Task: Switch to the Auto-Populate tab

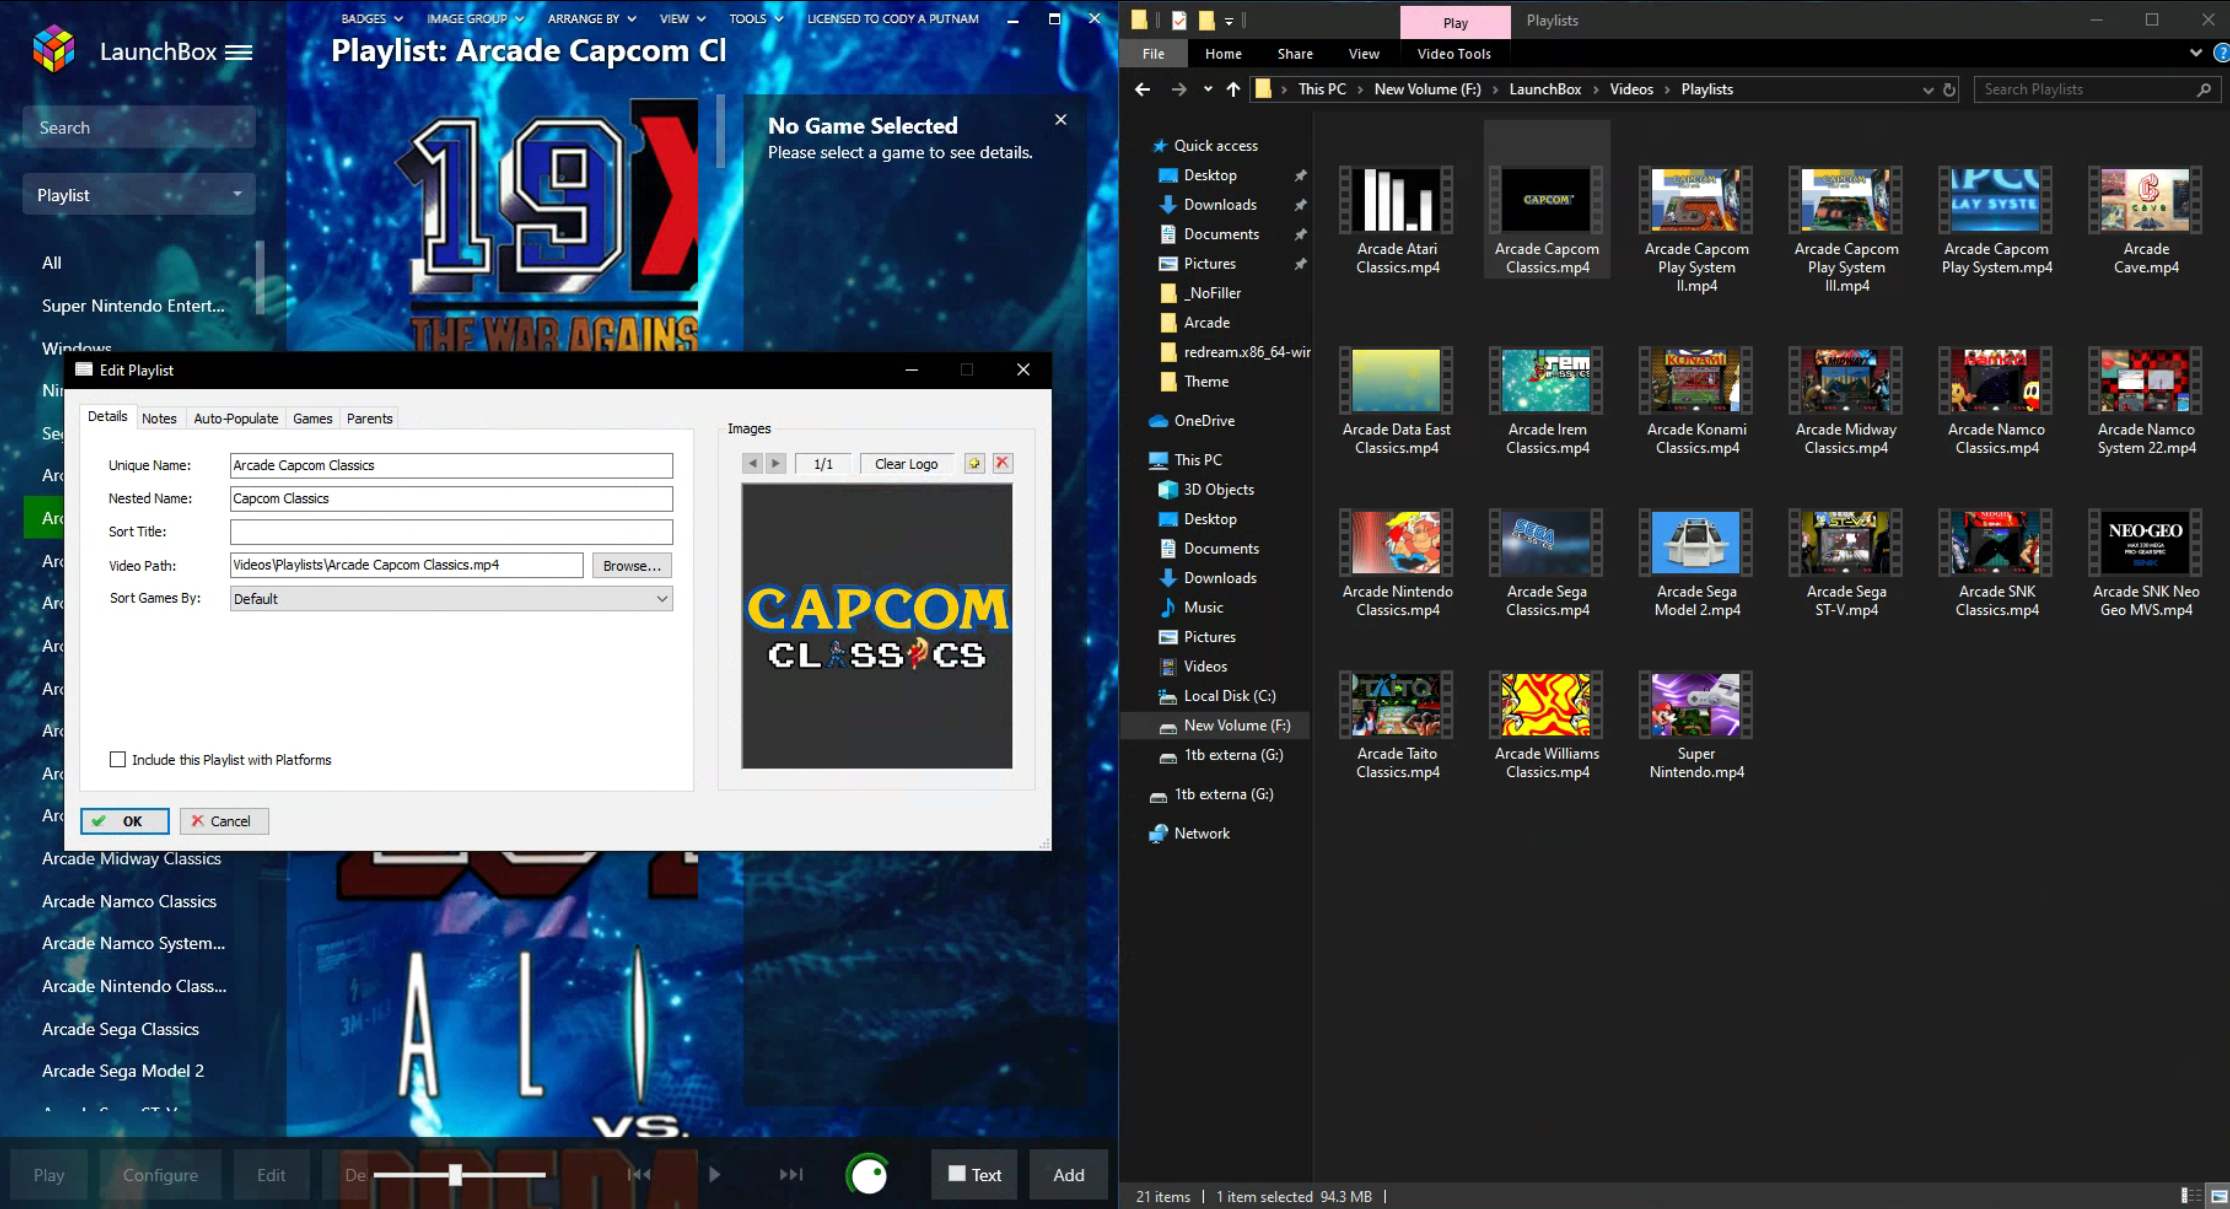Action: [235, 418]
